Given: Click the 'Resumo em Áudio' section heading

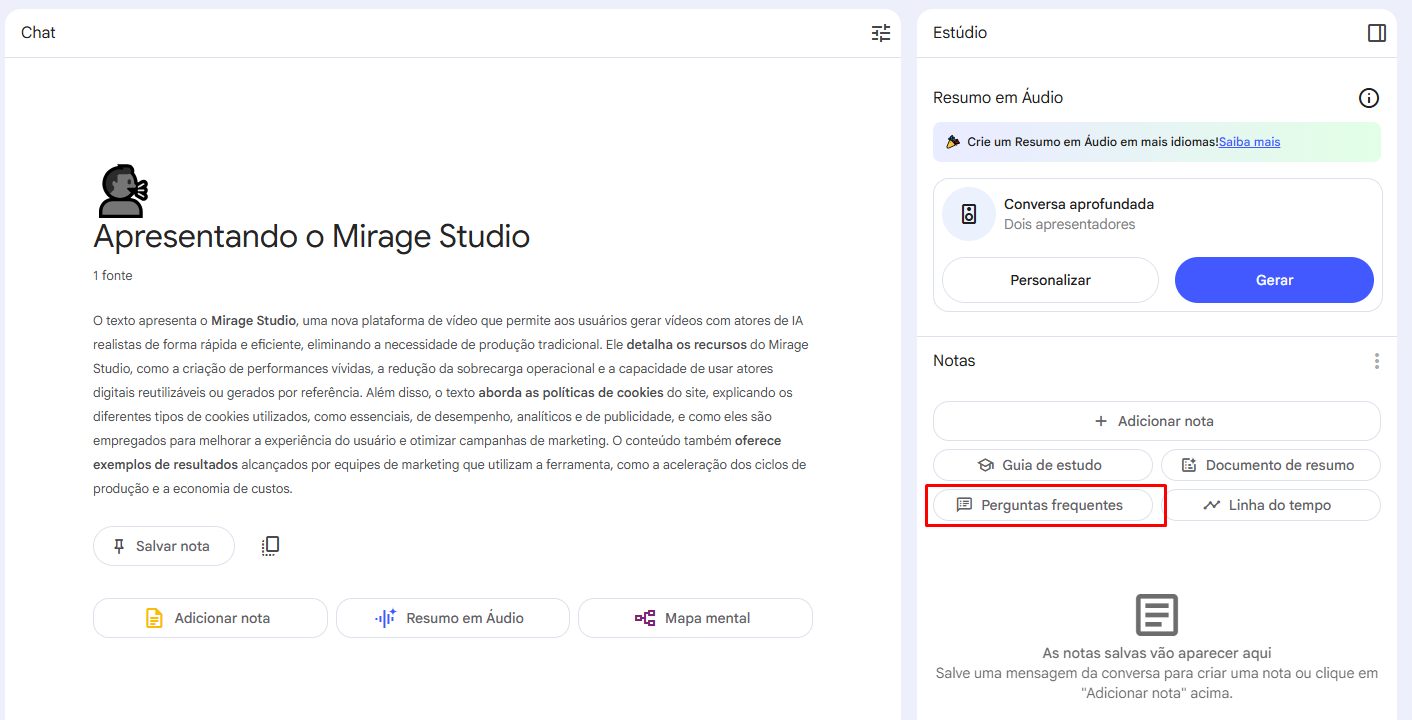Looking at the screenshot, I should click(x=998, y=98).
